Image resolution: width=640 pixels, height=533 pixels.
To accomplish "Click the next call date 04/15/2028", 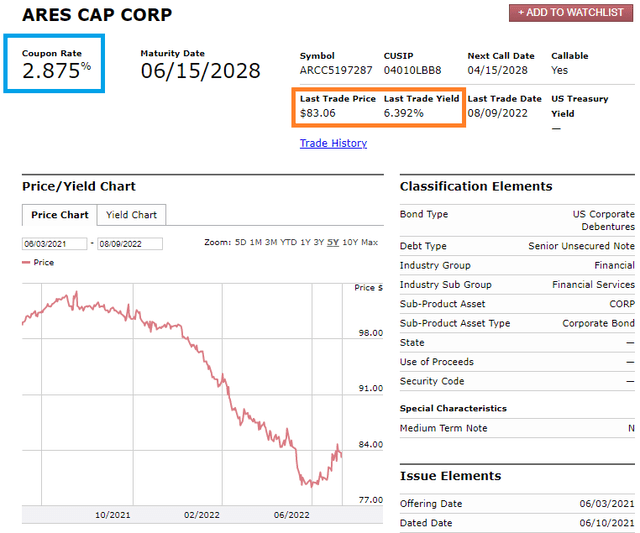I will (x=498, y=70).
